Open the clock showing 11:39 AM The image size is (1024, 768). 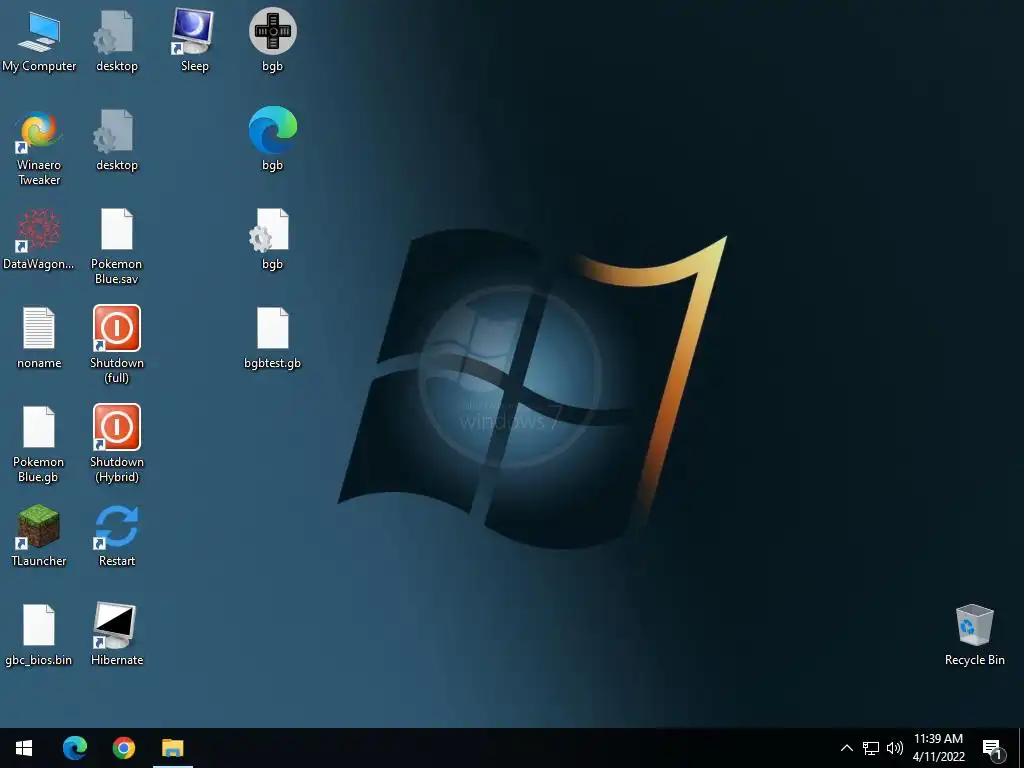[938, 748]
